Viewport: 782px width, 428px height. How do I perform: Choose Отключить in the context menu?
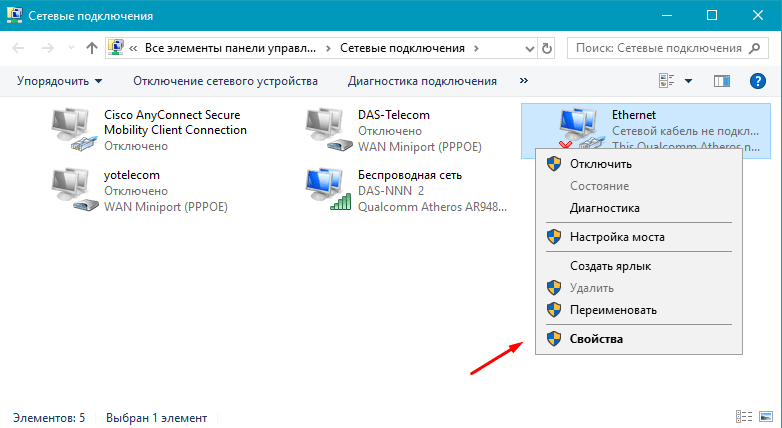(600, 164)
